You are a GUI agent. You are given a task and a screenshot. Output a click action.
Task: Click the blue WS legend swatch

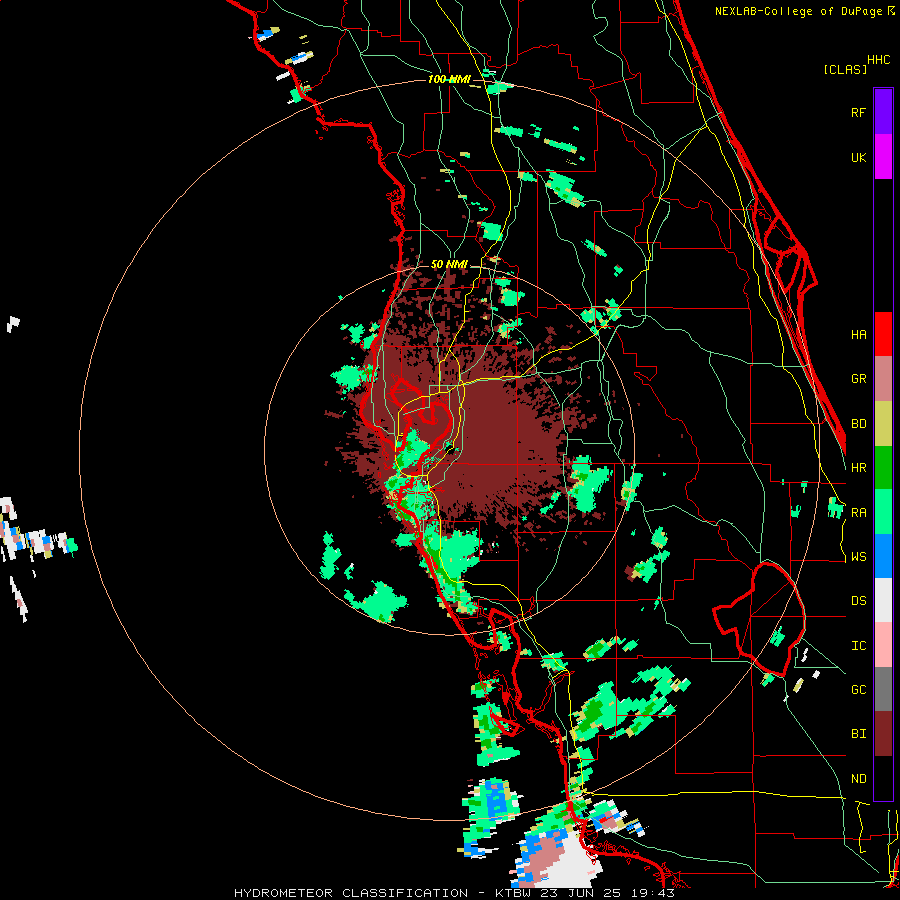(883, 556)
